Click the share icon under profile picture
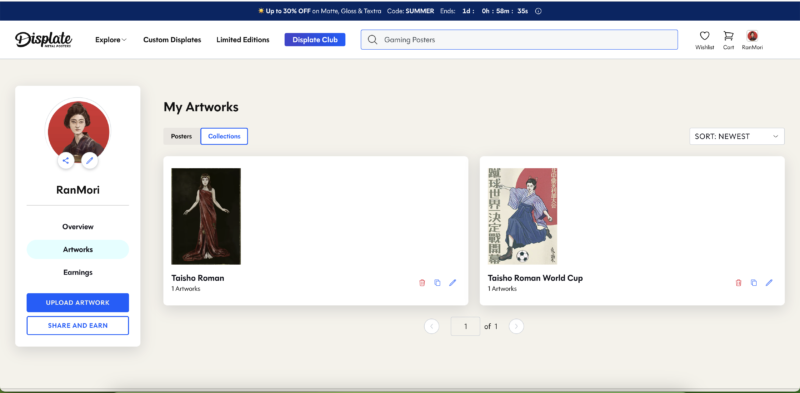This screenshot has height=393, width=800. click(x=65, y=161)
